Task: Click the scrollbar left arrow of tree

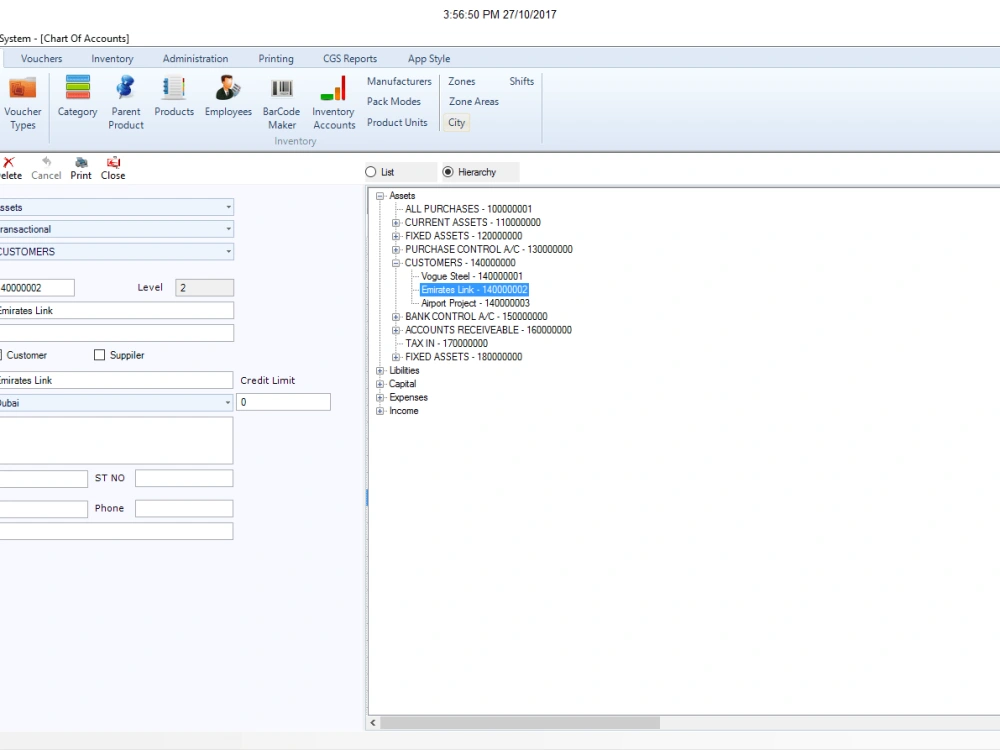Action: (x=374, y=723)
